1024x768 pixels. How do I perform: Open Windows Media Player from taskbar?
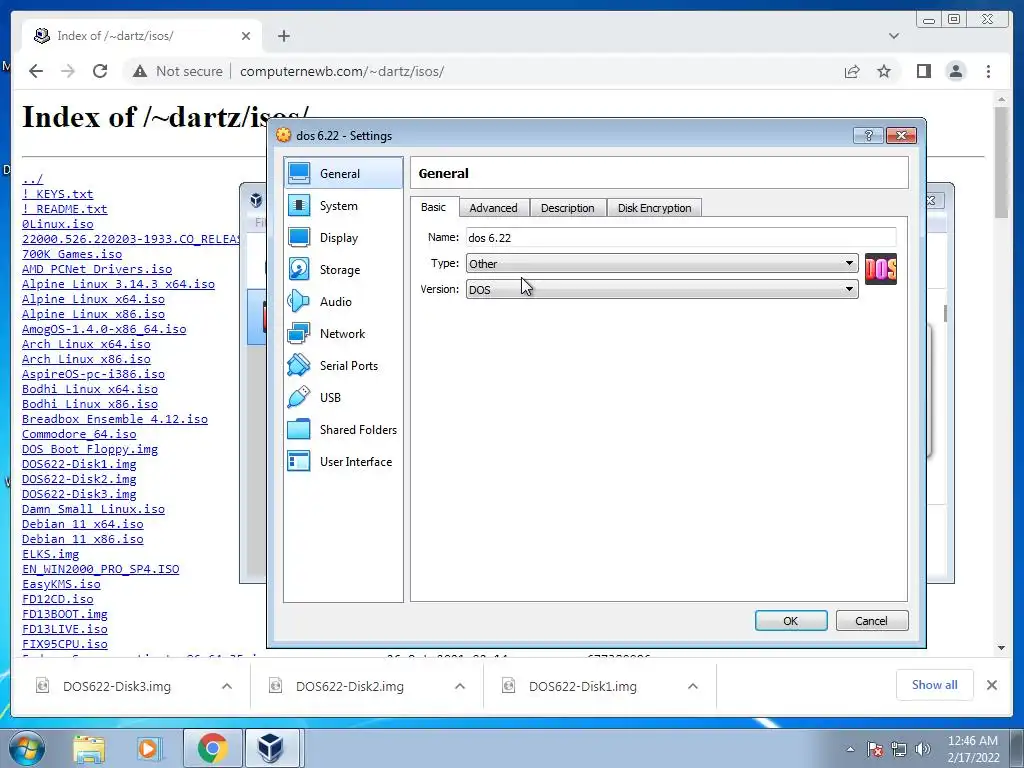(148, 748)
